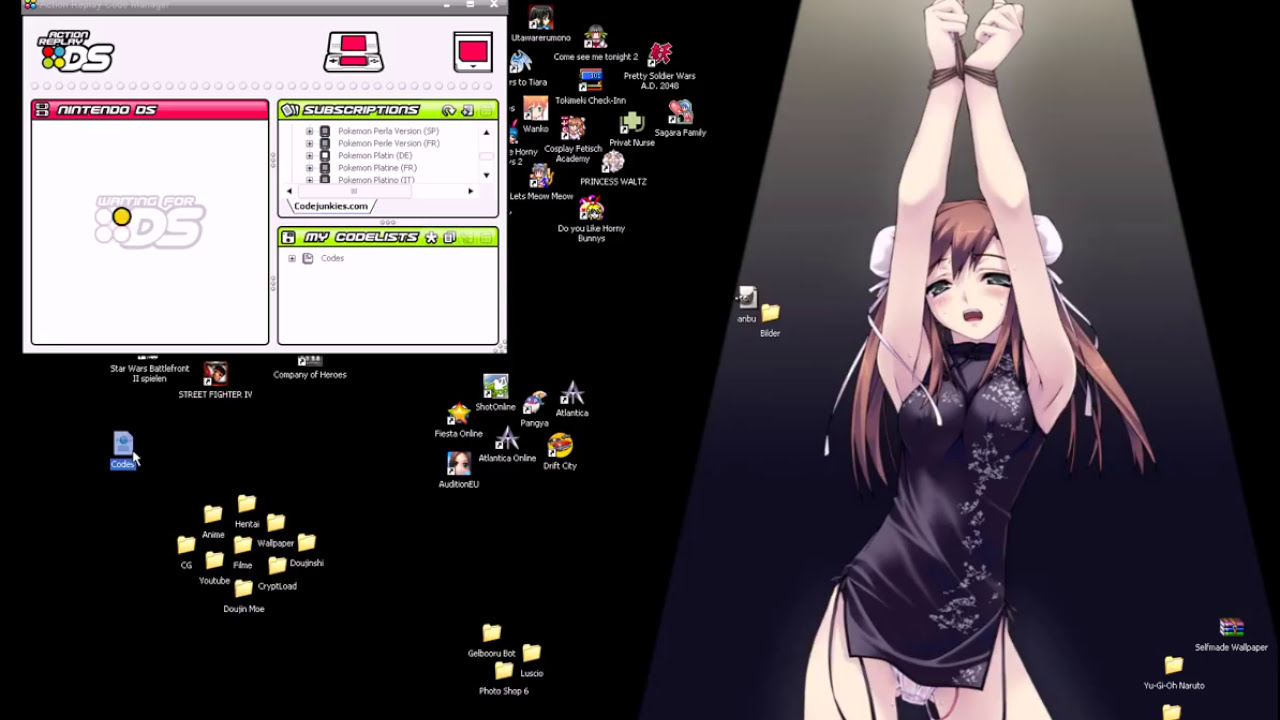Screen dimensions: 1280x720
Task: Click the Action Replay DS logo
Action: point(76,51)
